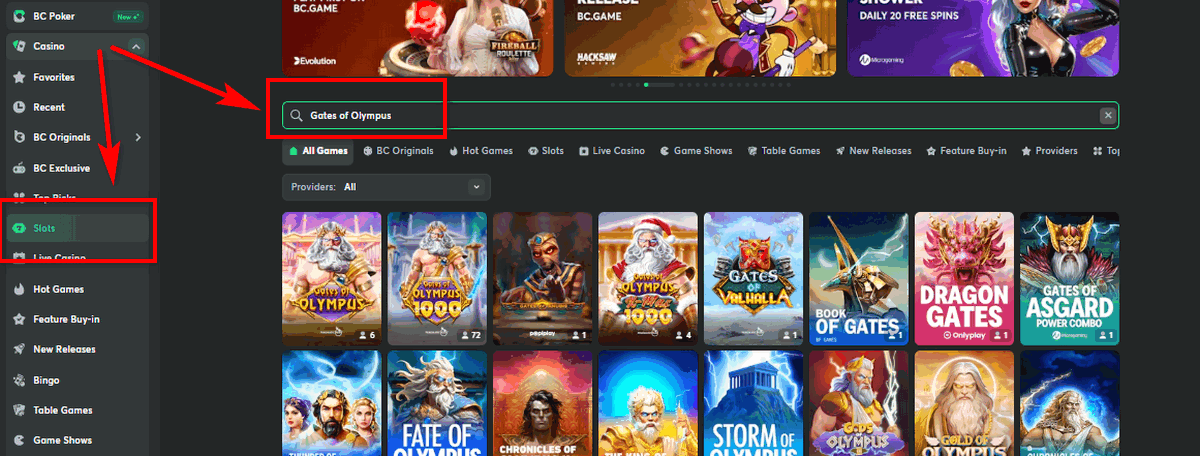
Task: Open Gates of Asgard Power Combo game
Action: [x=1069, y=278]
